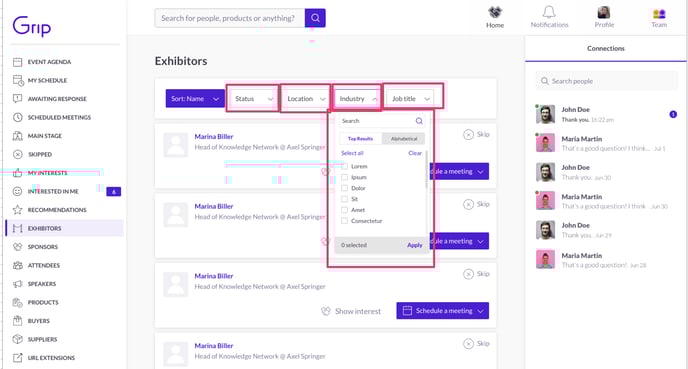Go to Home via handshake icon
The width and height of the screenshot is (688, 369).
coord(495,13)
